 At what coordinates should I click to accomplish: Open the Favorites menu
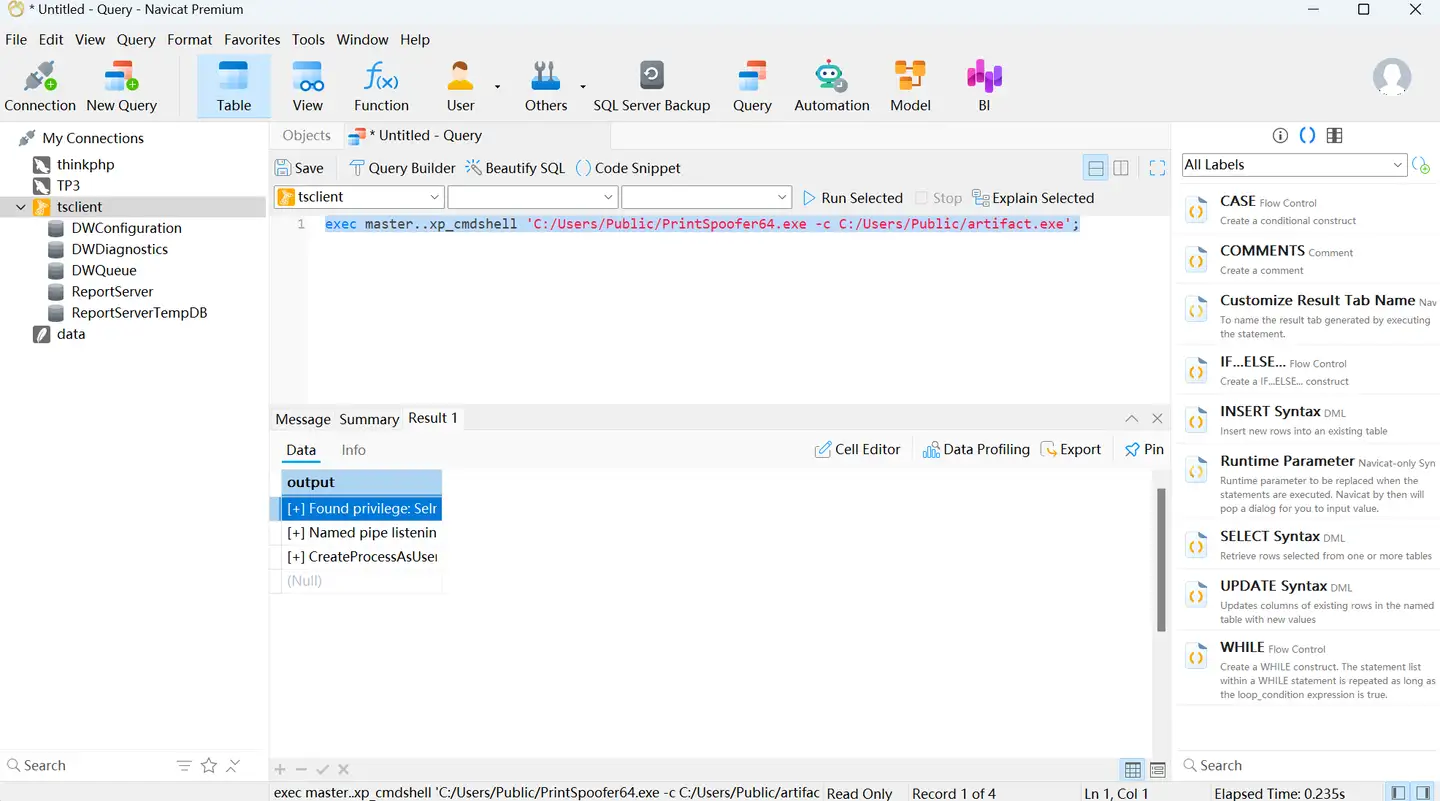coord(252,40)
